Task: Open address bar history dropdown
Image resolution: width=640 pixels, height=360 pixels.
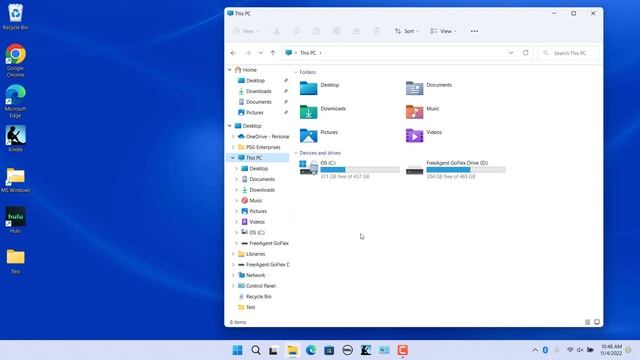Action: point(511,53)
